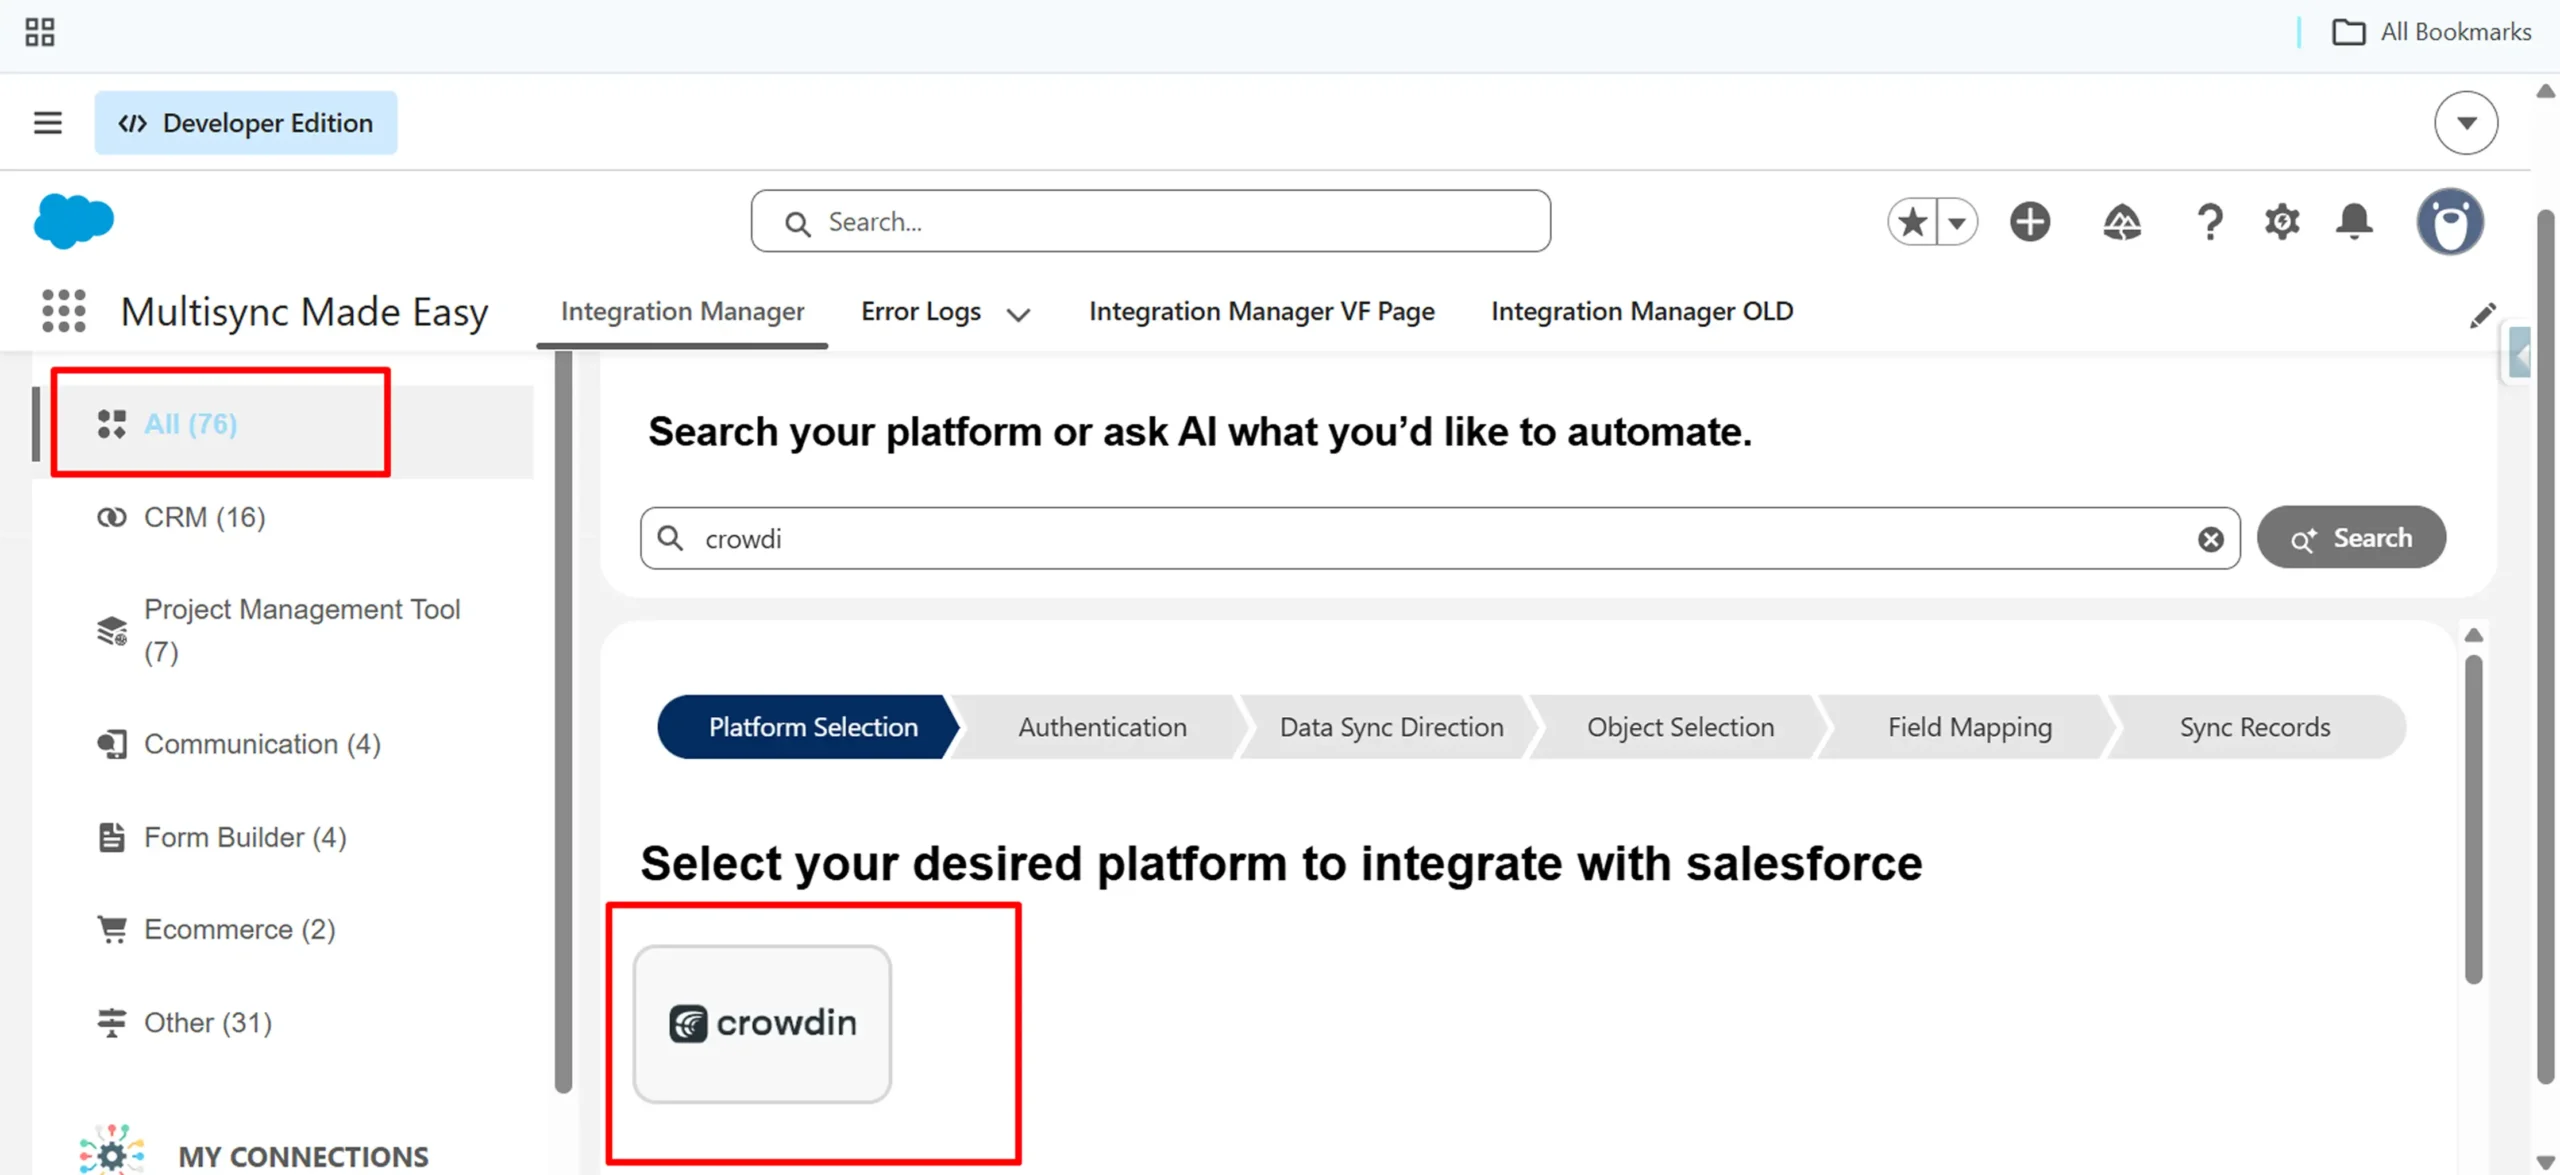Open the Trailhead guidance icon

[x=2121, y=221]
